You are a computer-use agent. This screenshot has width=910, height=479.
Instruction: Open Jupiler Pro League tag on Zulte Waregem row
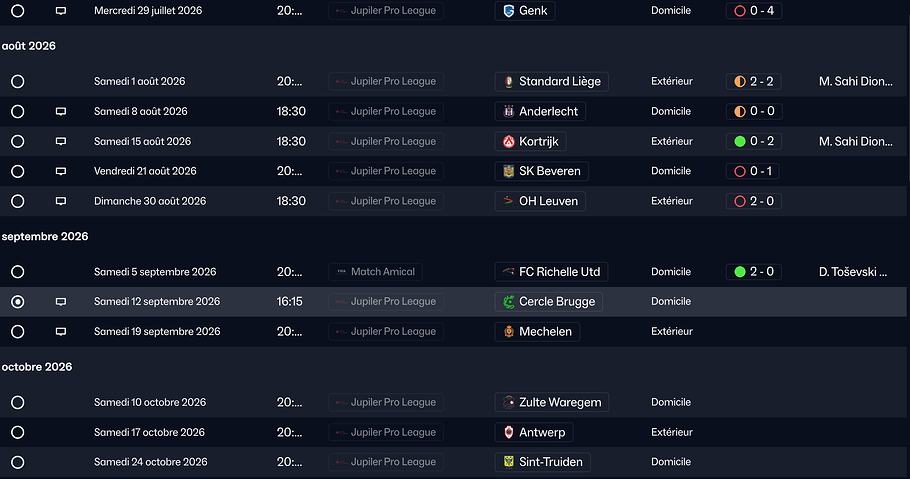click(386, 402)
